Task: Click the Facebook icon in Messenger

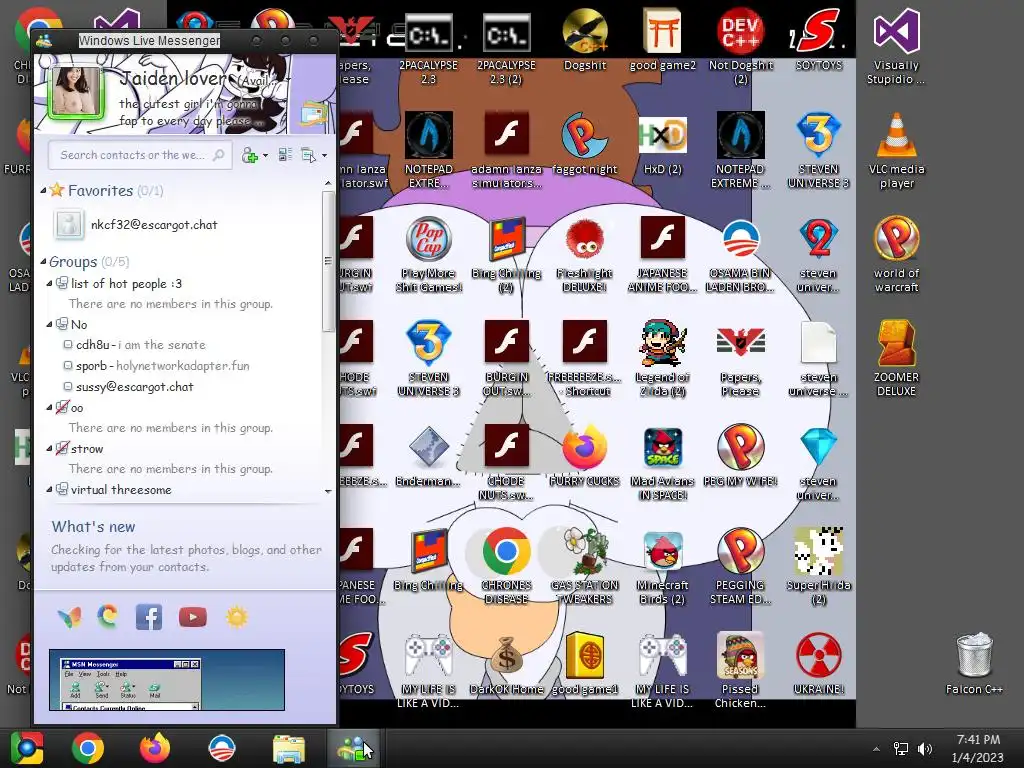Action: pos(149,617)
